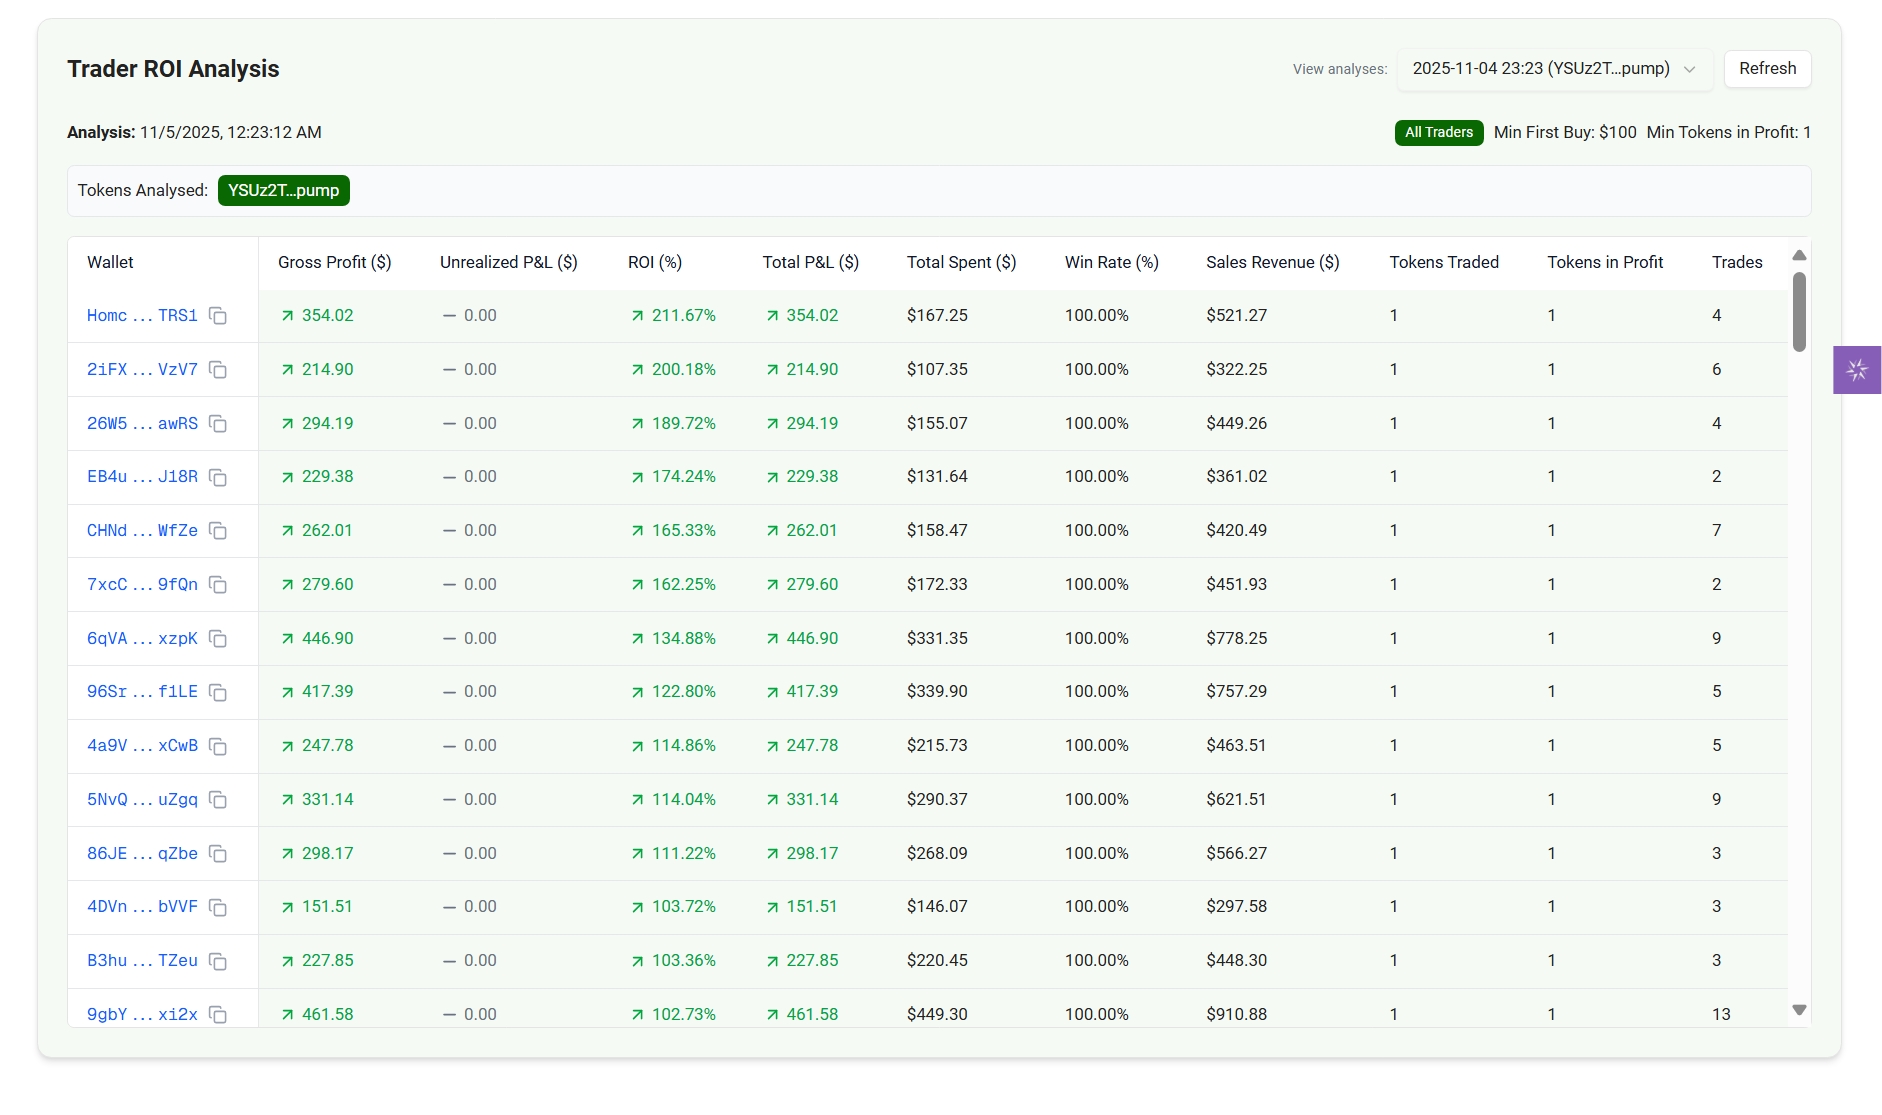Toggle the All Traders filter badge
Viewport: 1882px width, 1115px height.
point(1438,132)
